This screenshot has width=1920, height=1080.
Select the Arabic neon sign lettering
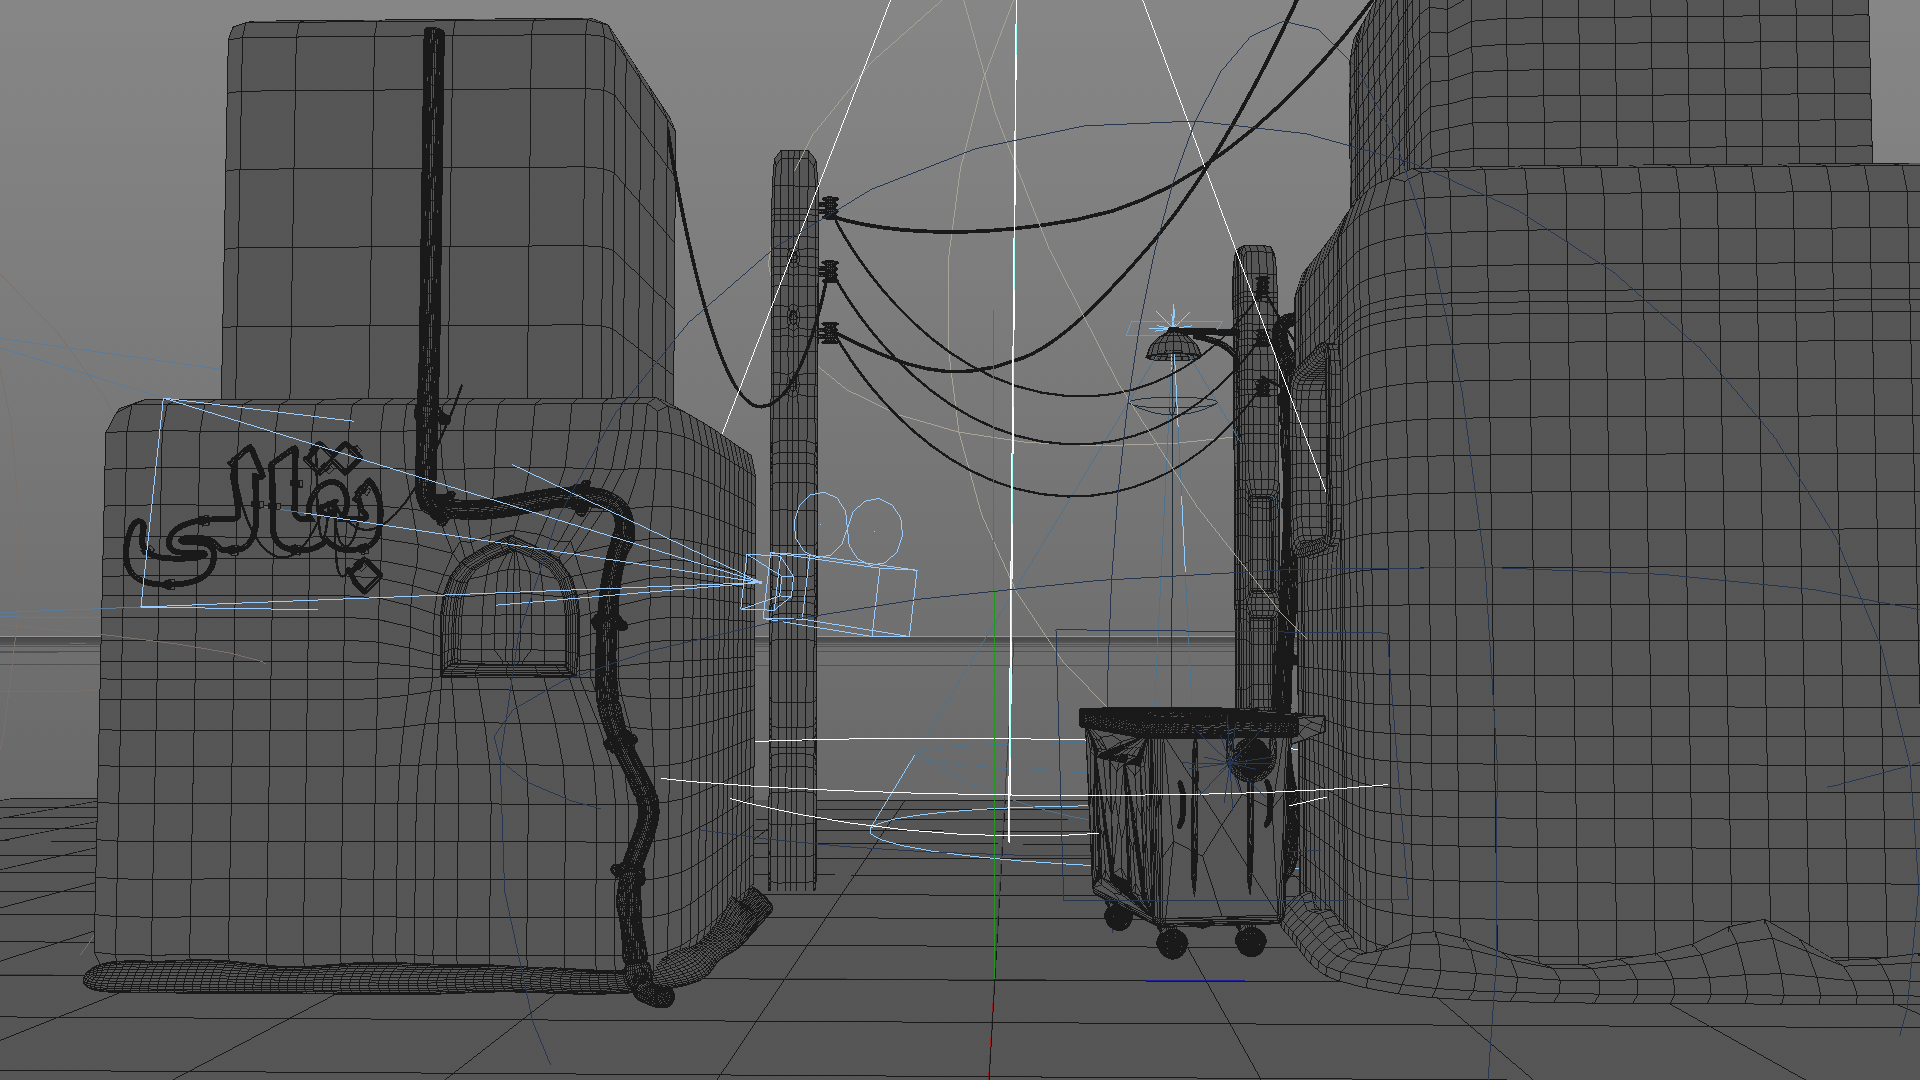pyautogui.click(x=255, y=505)
